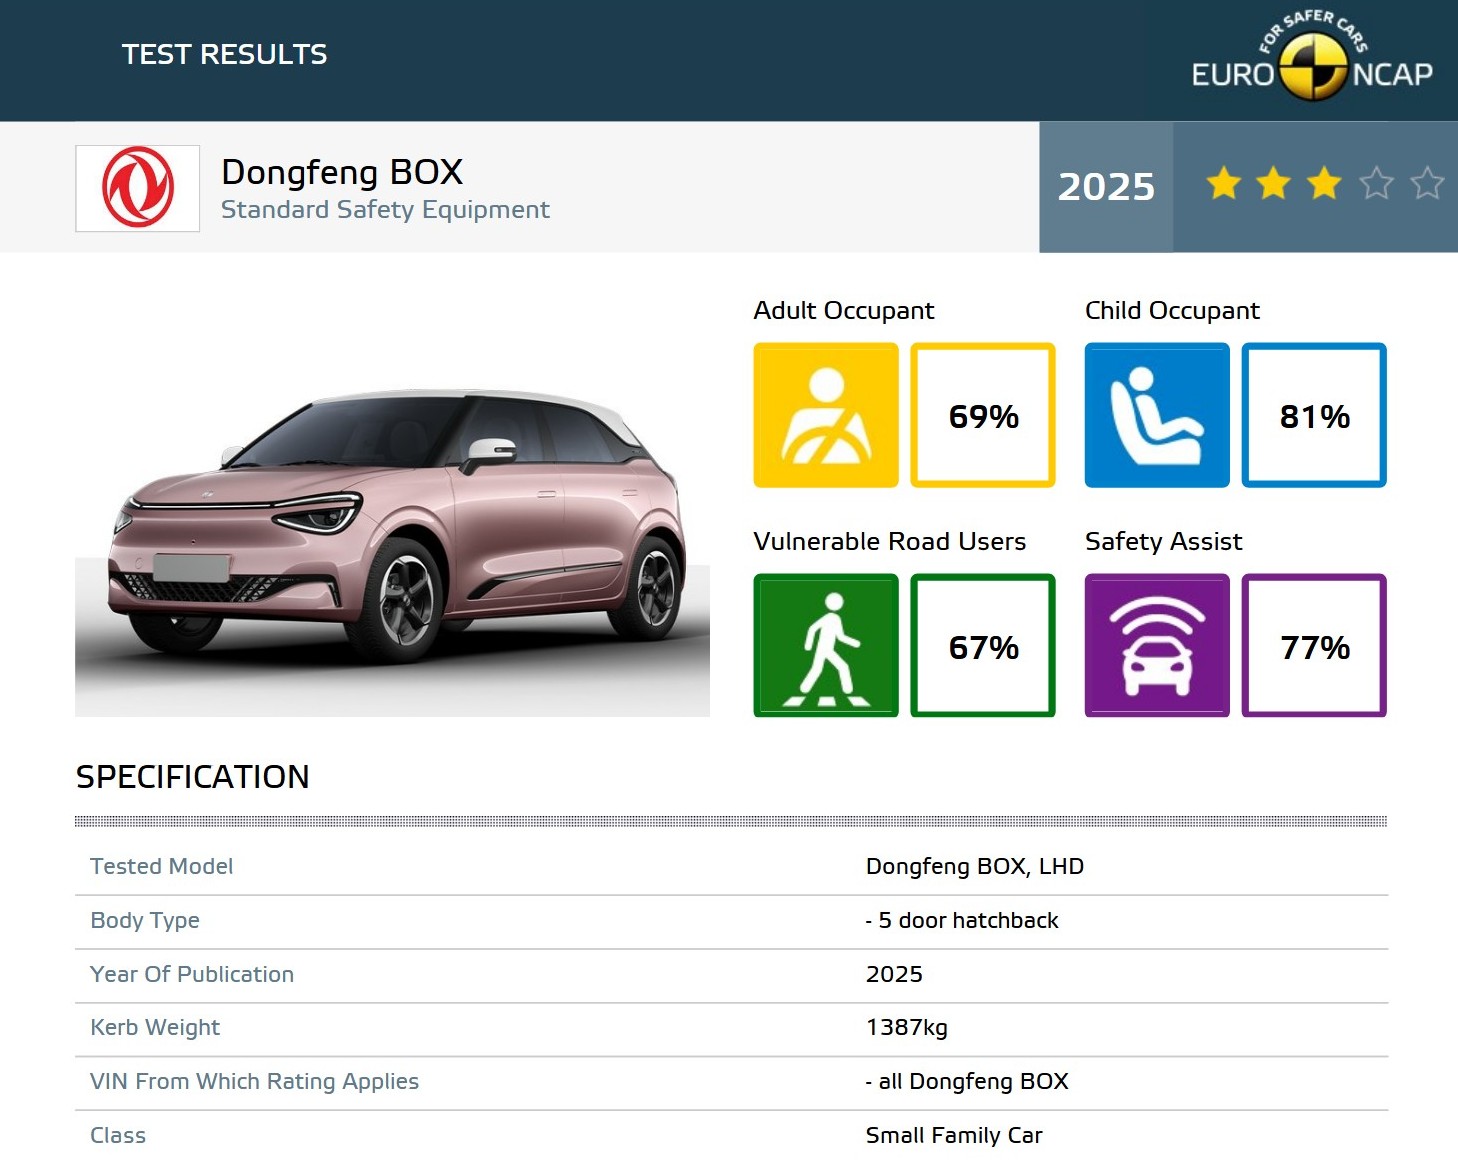The height and width of the screenshot is (1161, 1458).
Task: Click the Adult Occupant heading
Action: (844, 311)
